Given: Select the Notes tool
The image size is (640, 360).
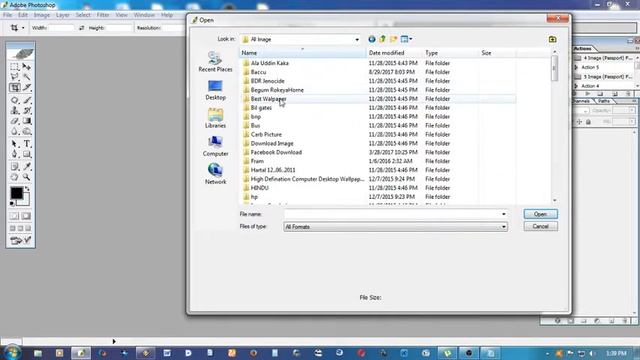Looking at the screenshot, I should coord(15,167).
